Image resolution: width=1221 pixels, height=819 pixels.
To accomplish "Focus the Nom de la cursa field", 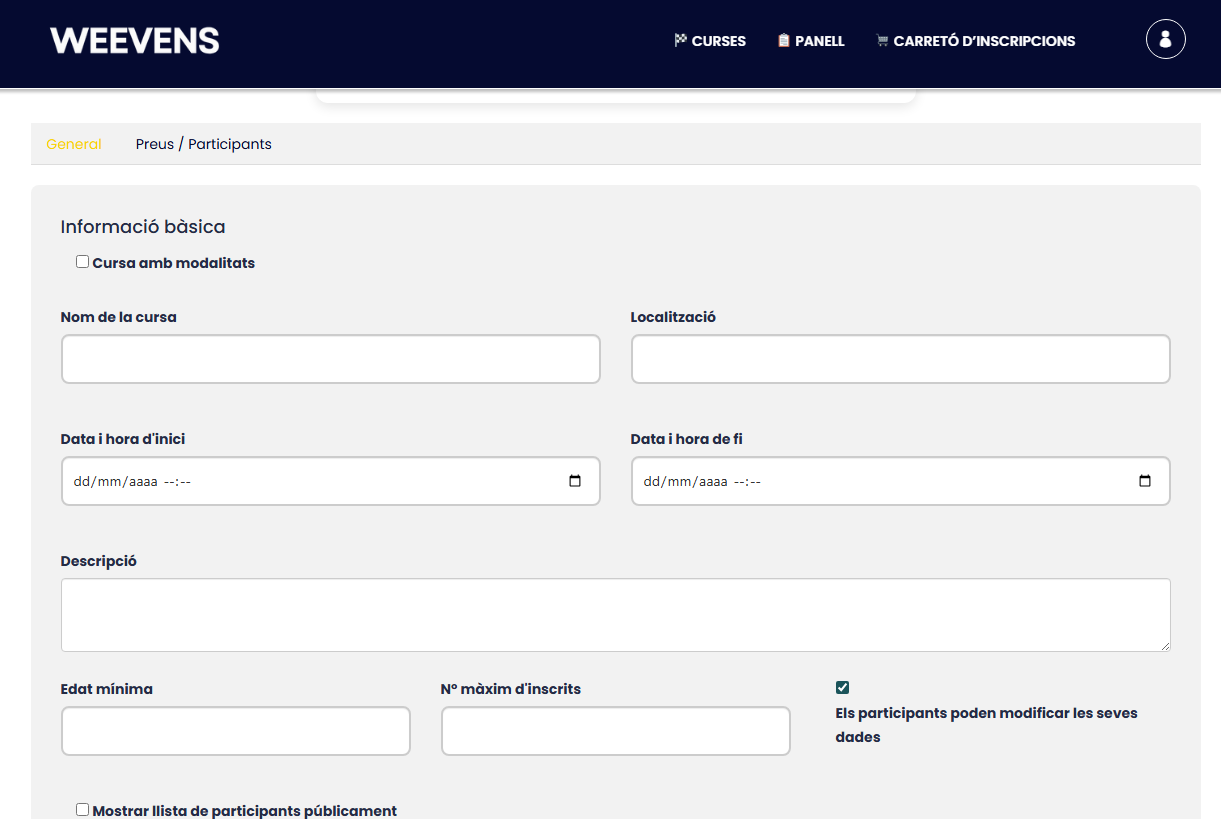I will coord(330,359).
